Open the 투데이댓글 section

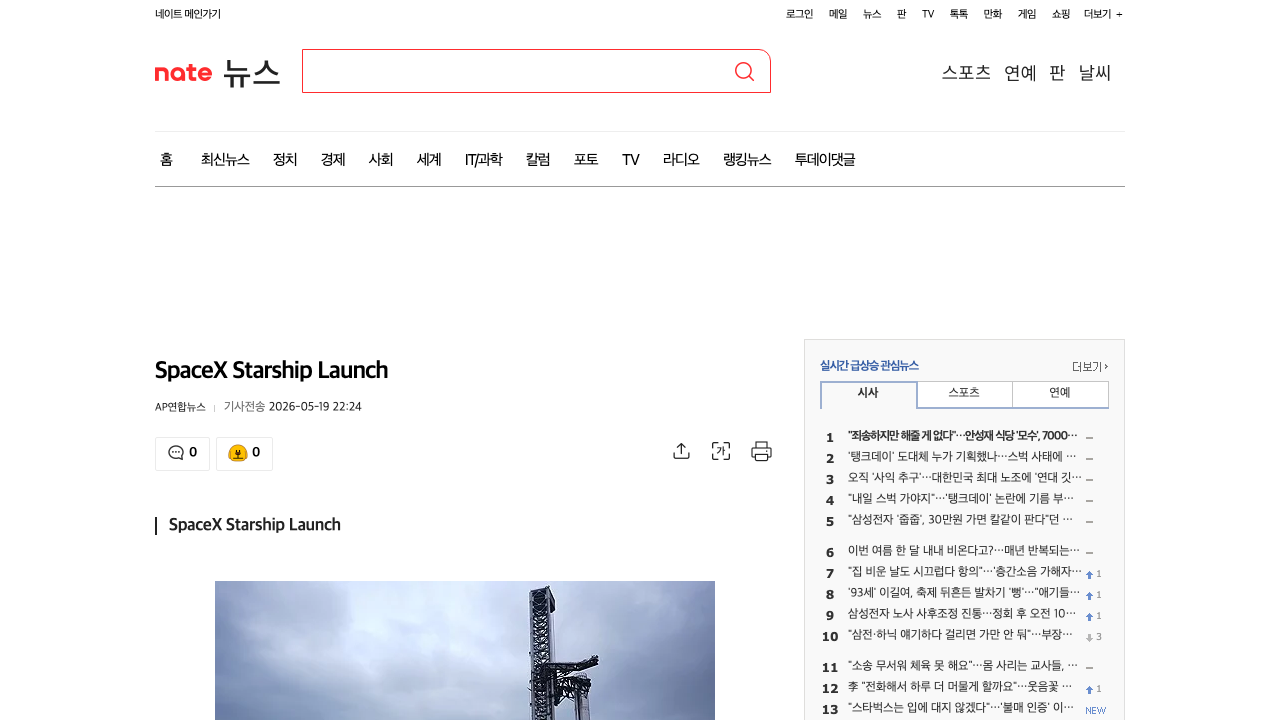[x=825, y=159]
